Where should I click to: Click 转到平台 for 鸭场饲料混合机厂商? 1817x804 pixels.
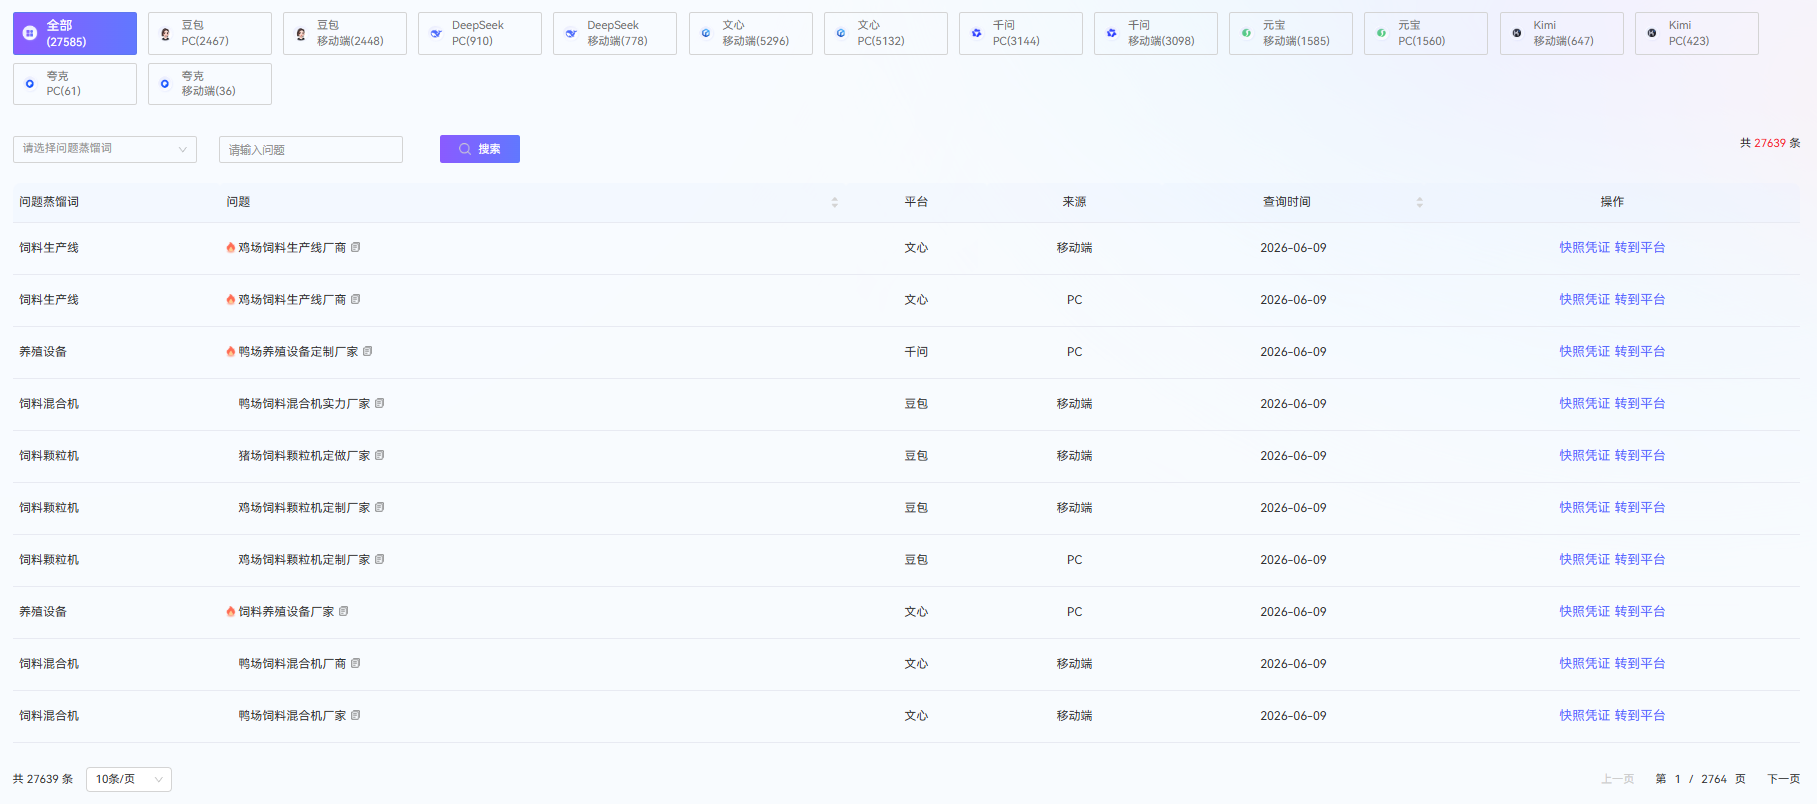pos(1640,663)
